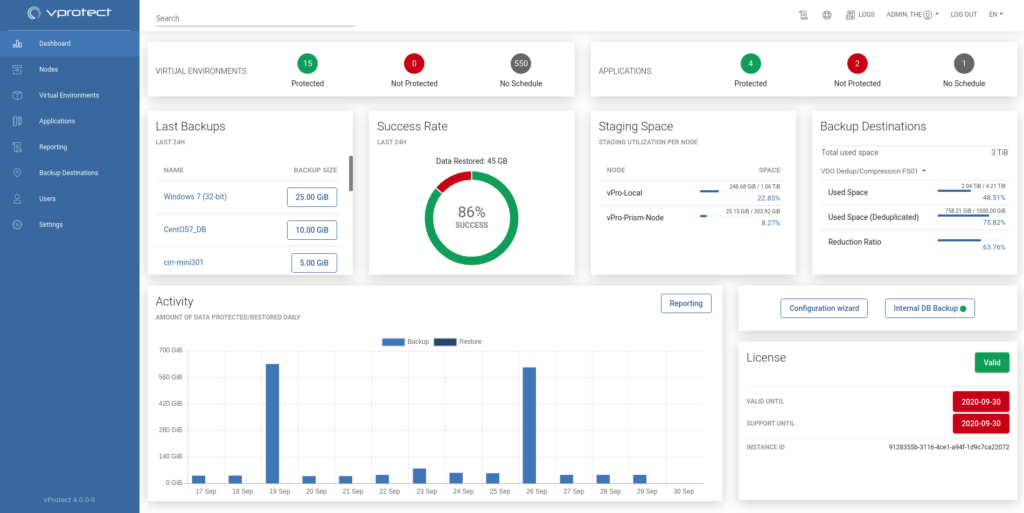Click the globe icon in top bar
The width and height of the screenshot is (1024, 513).
tap(827, 15)
